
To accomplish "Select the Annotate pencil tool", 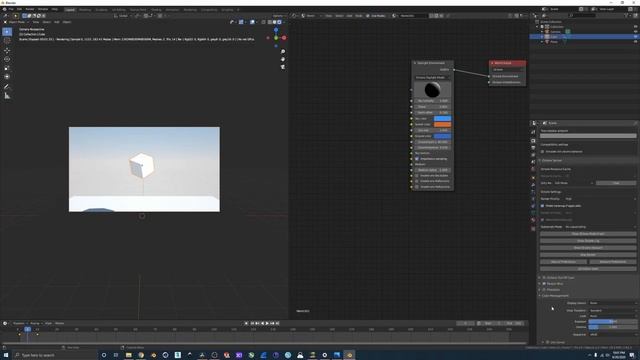I will tap(7, 87).
